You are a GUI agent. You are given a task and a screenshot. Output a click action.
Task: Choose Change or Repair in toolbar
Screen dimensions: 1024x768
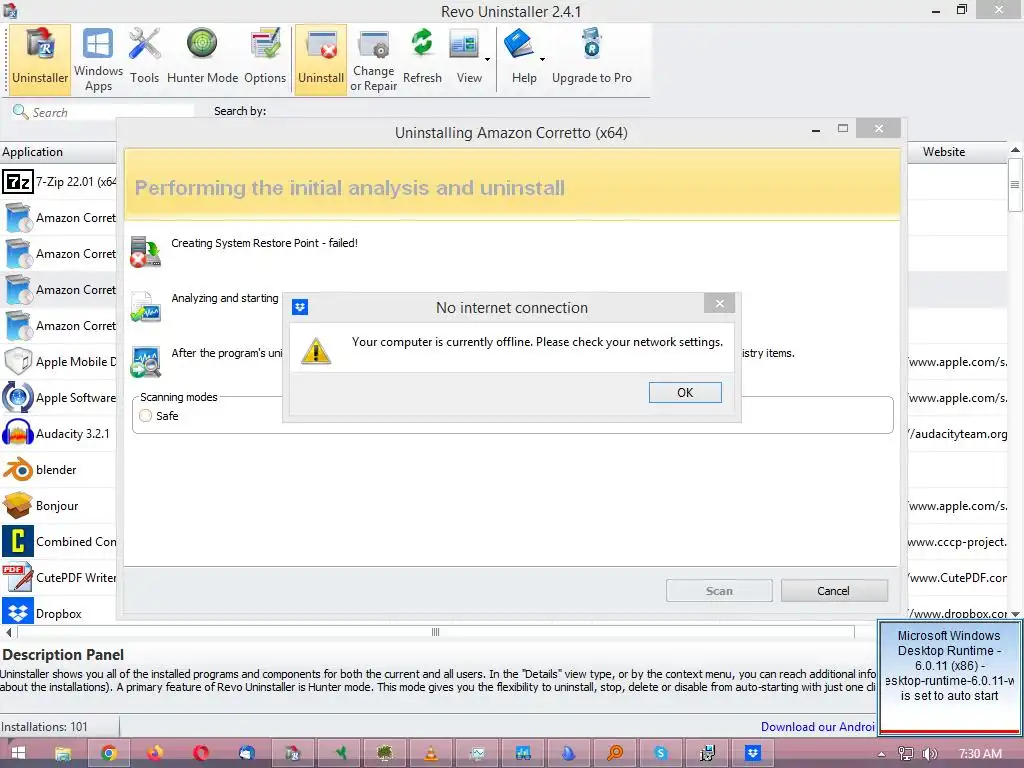[x=374, y=60]
